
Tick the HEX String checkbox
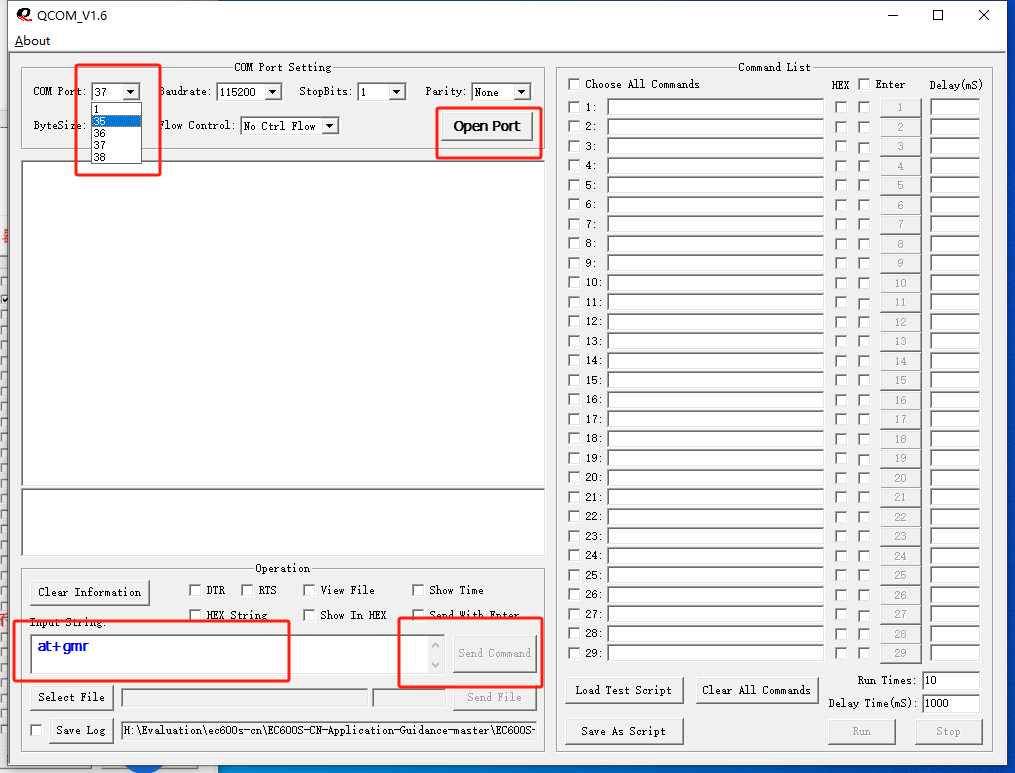click(x=195, y=614)
